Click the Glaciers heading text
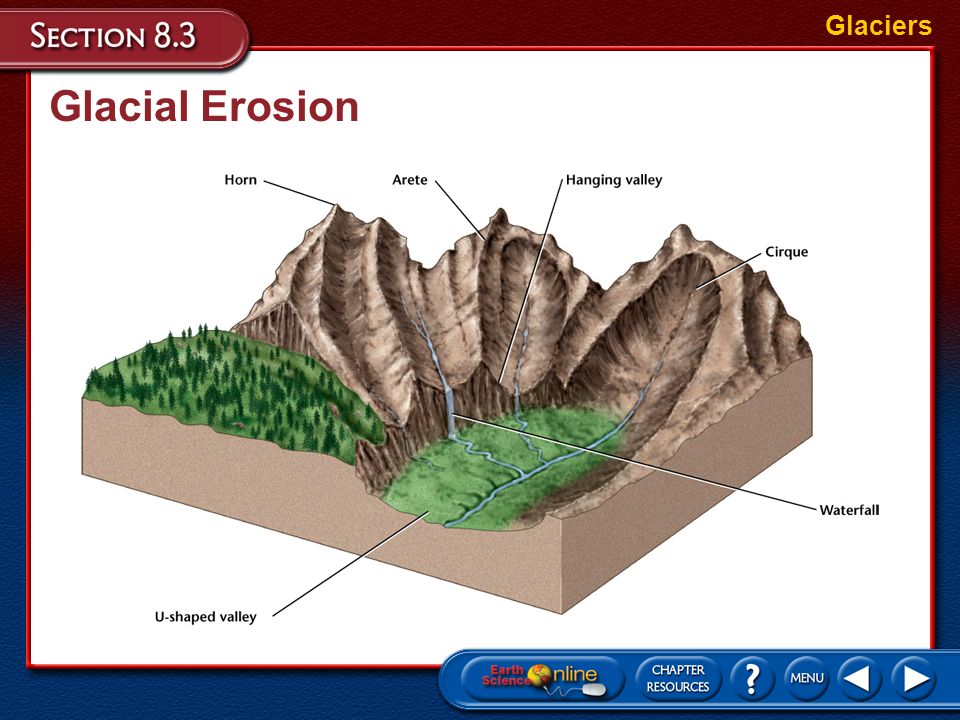 click(878, 26)
